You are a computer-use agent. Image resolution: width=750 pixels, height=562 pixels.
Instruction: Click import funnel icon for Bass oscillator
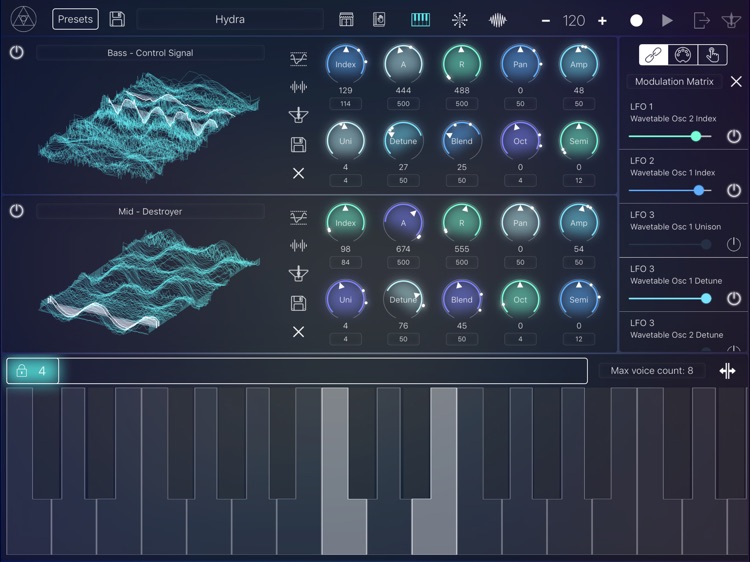pos(298,115)
